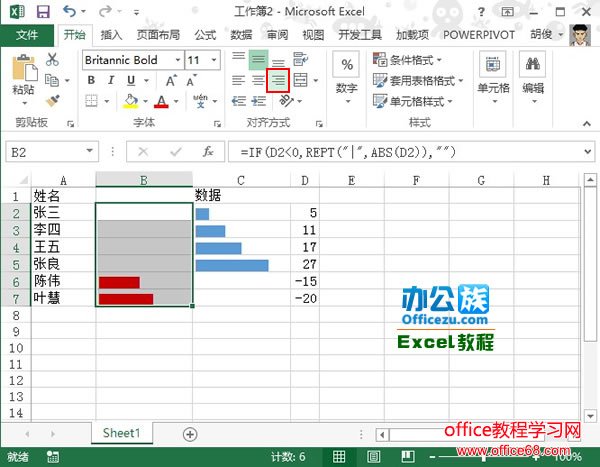
Task: Decrease indent in alignment group
Action: point(239,101)
